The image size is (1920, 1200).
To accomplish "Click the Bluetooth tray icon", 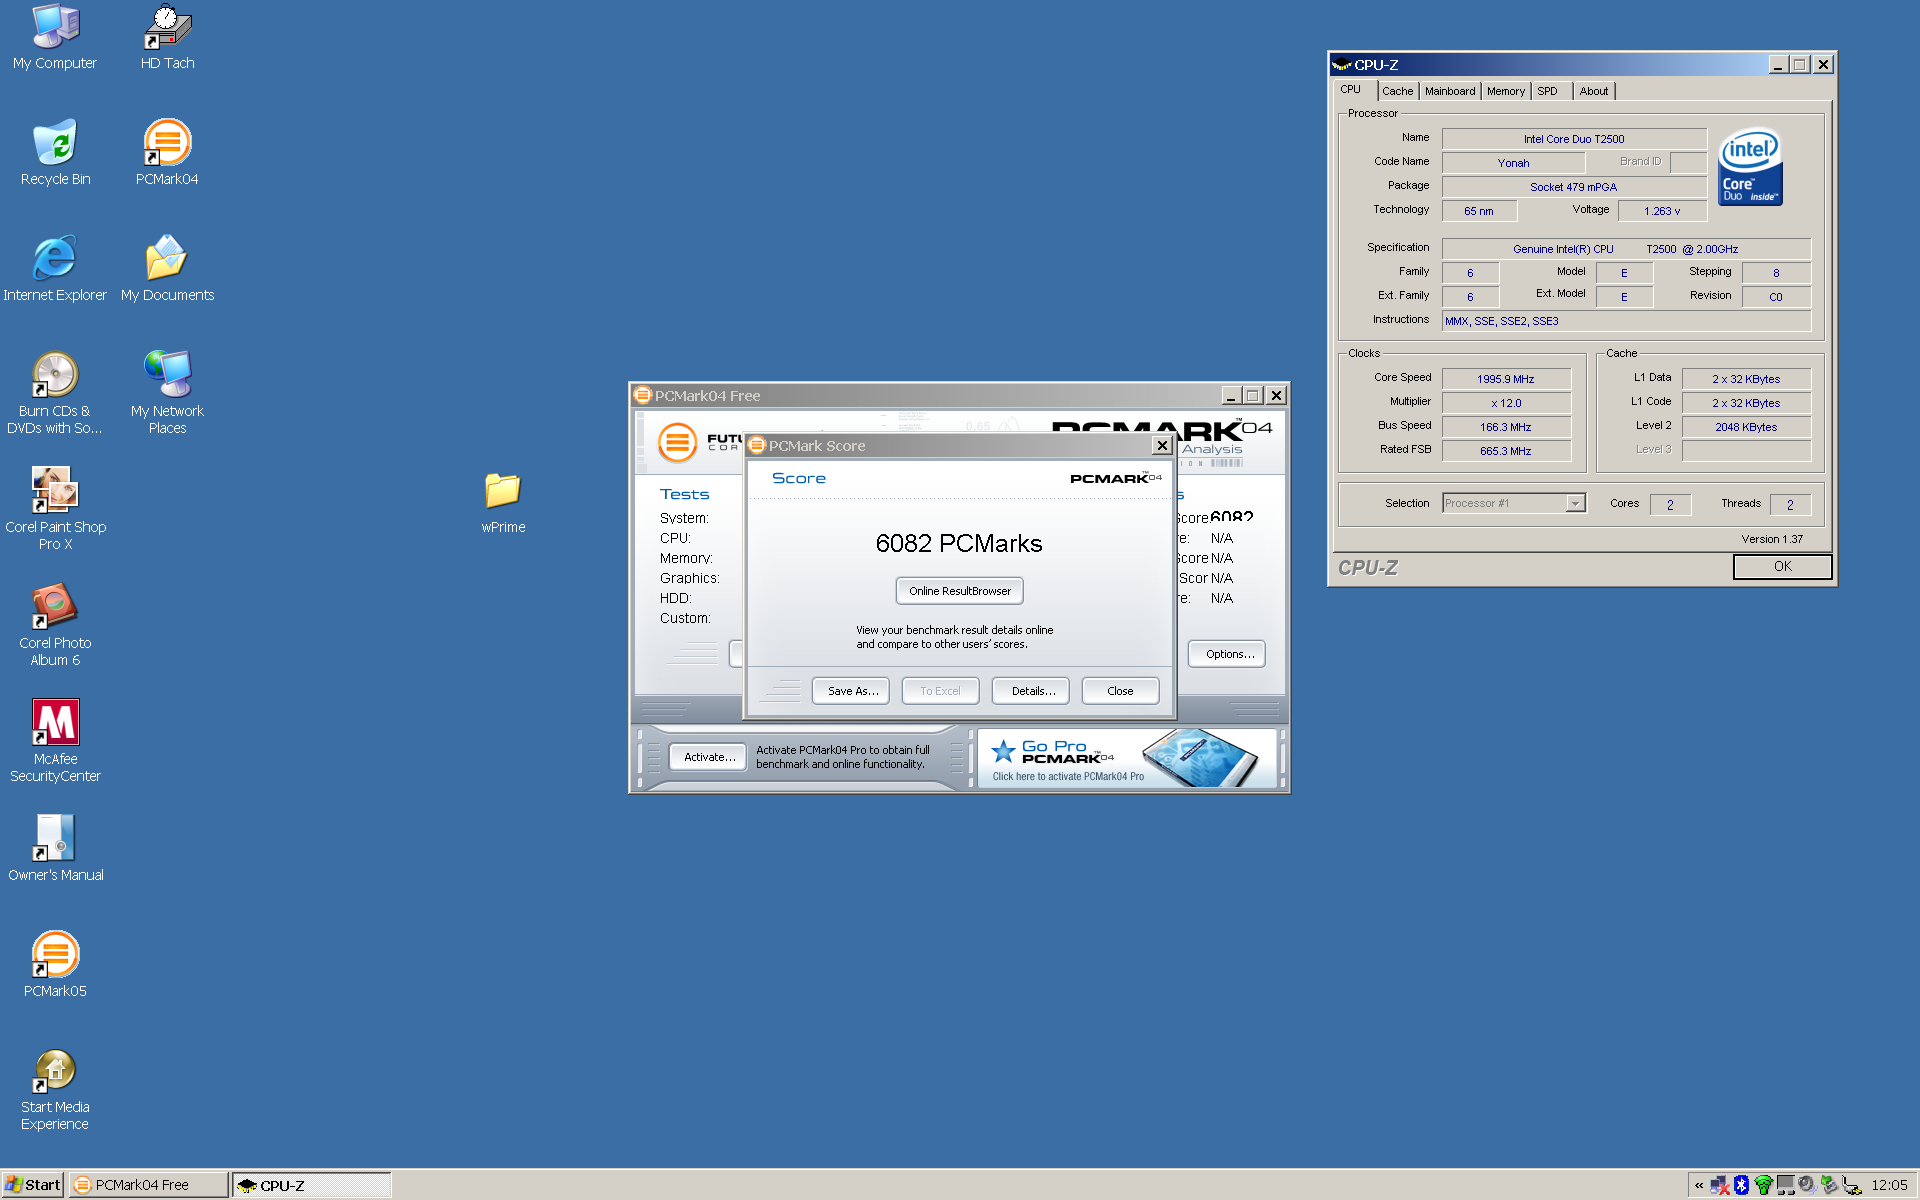I will coord(1741,1185).
